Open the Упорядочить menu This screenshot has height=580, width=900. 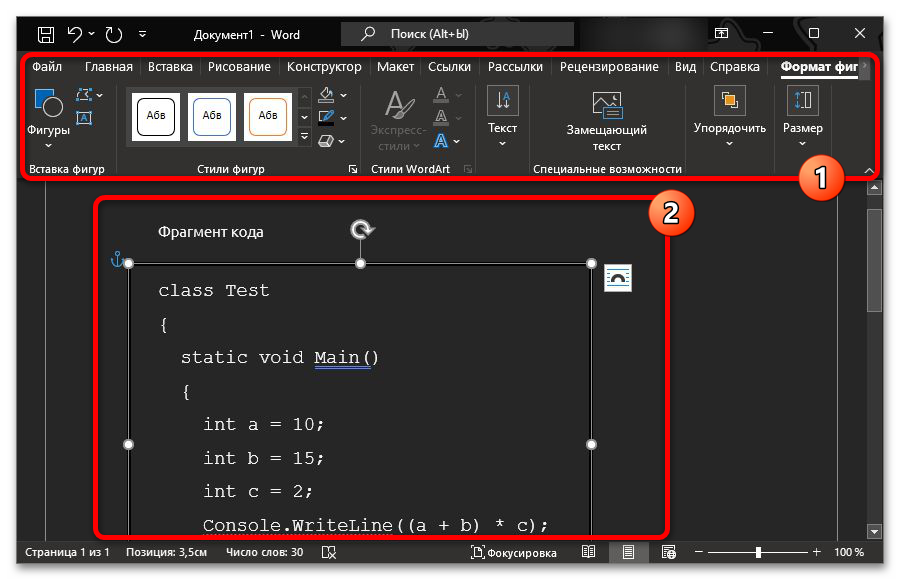click(x=730, y=117)
